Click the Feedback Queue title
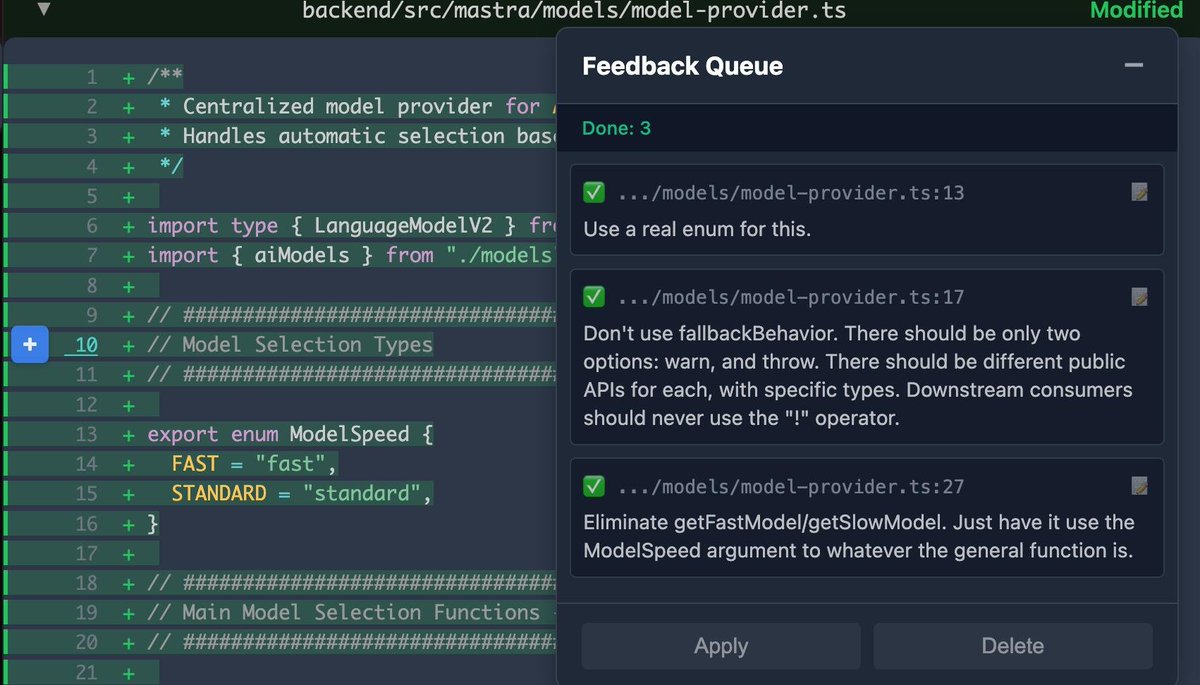The width and height of the screenshot is (1200, 685). 683,66
